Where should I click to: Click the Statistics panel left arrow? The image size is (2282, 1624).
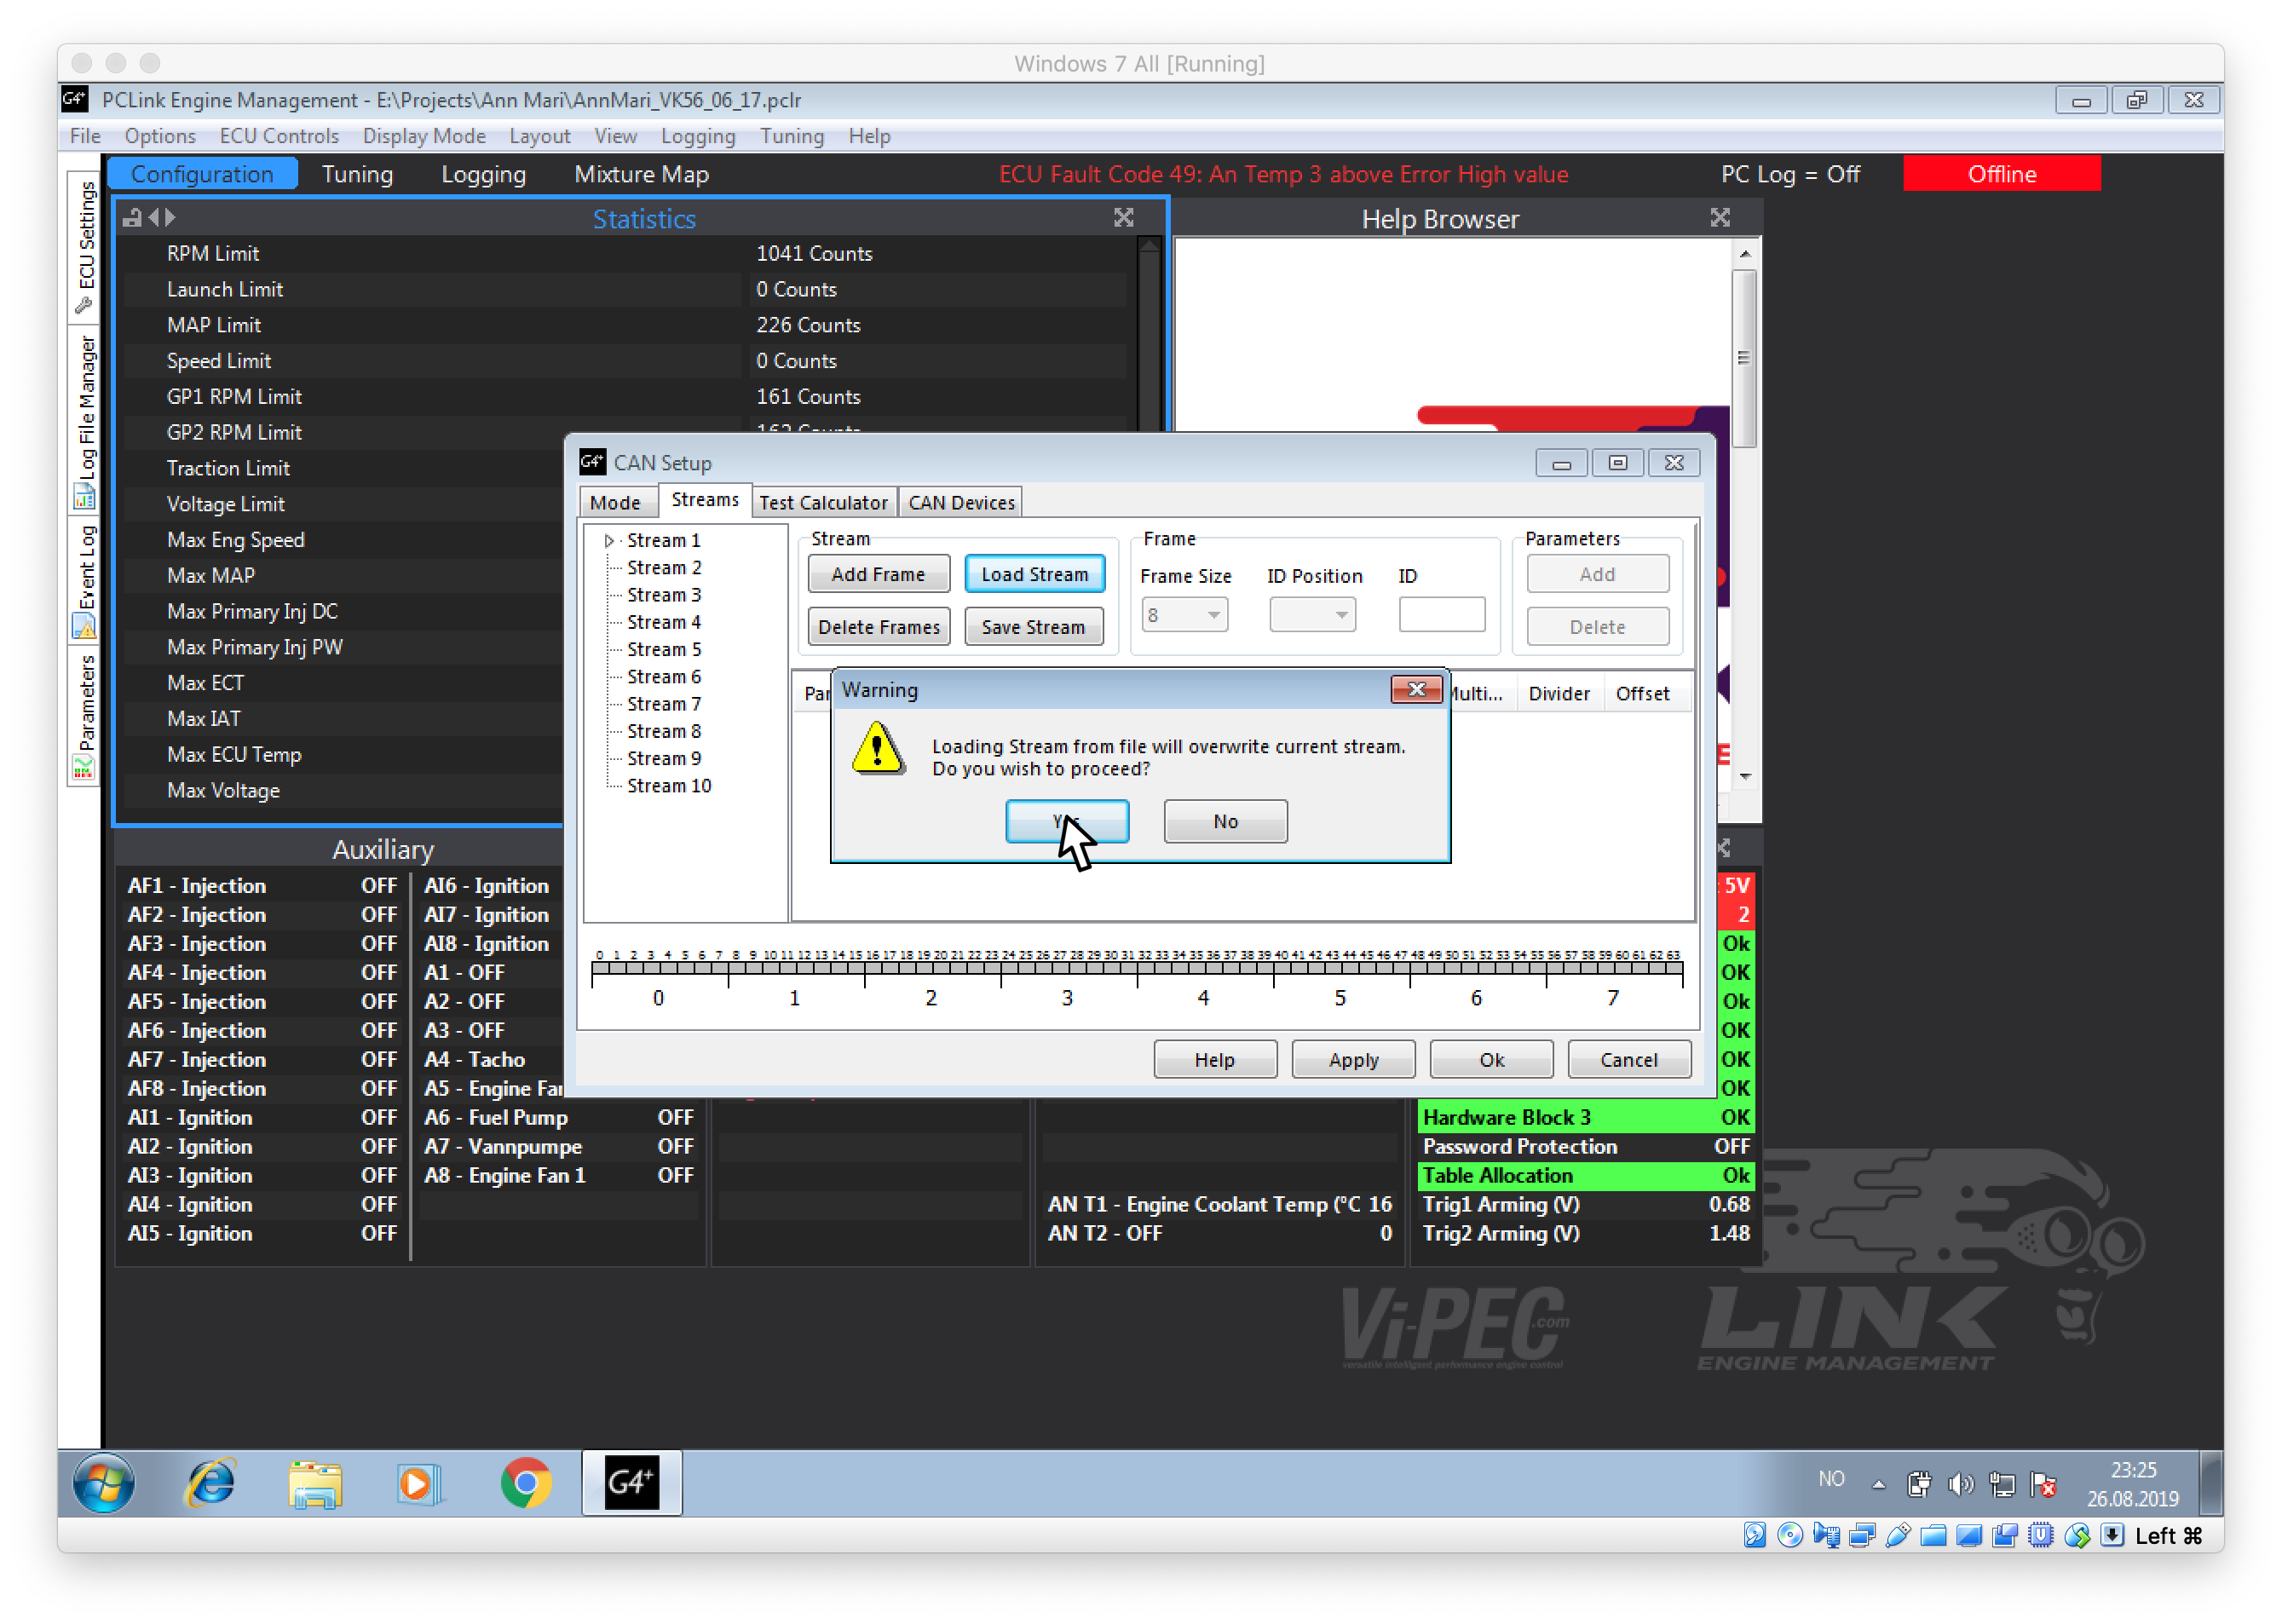153,217
